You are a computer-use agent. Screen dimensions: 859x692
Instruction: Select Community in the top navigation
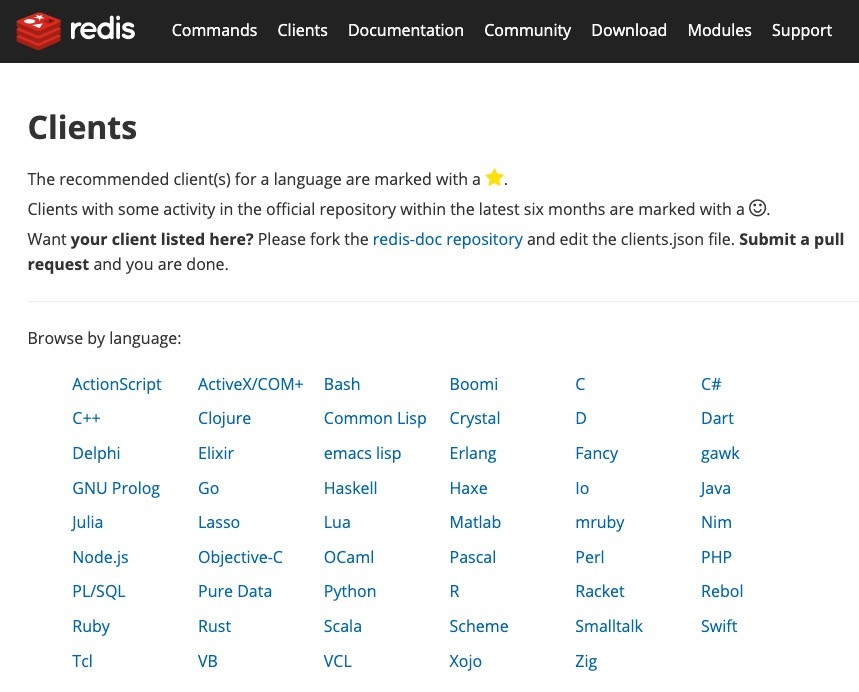[528, 30]
